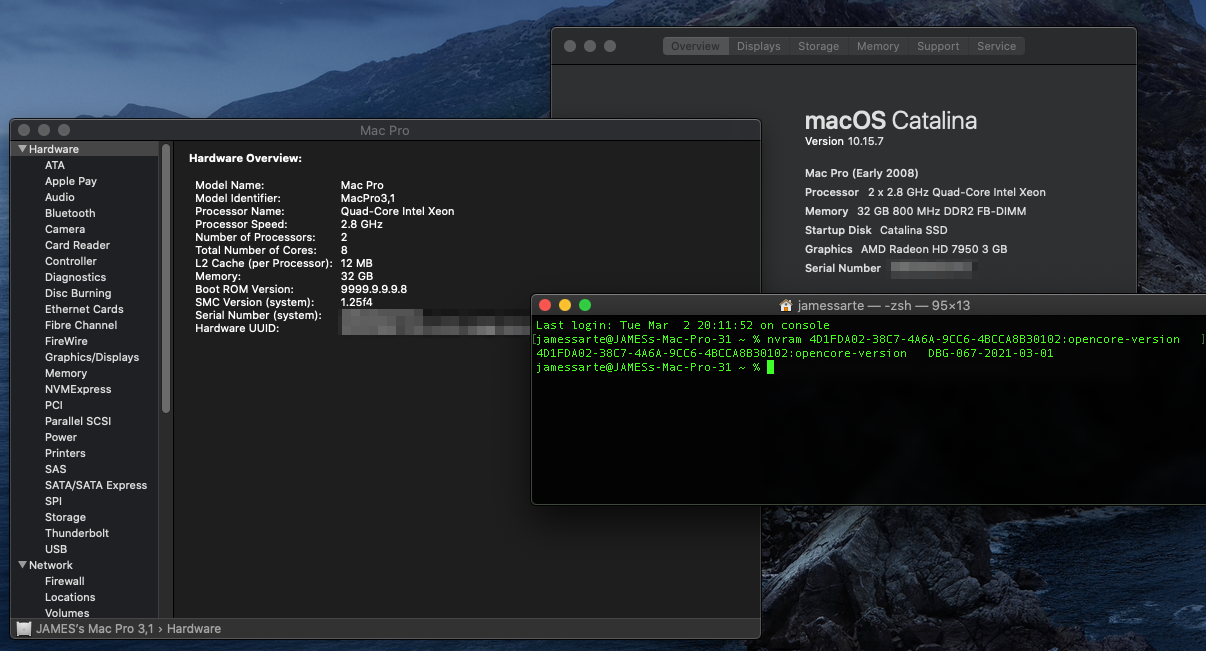The width and height of the screenshot is (1206, 651).
Task: Select Diagnostics in the sidebar list
Action: coord(75,277)
